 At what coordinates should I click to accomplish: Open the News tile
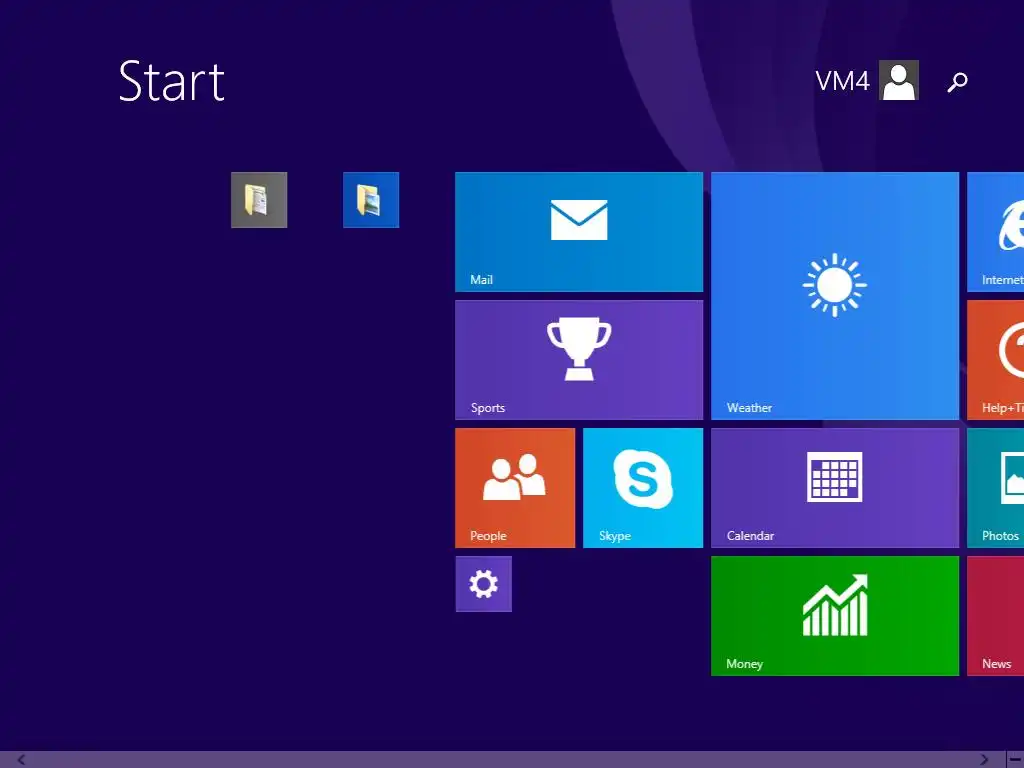point(995,616)
